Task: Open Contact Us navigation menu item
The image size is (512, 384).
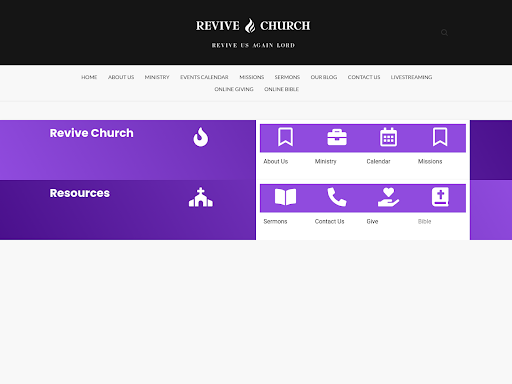Action: 364,77
